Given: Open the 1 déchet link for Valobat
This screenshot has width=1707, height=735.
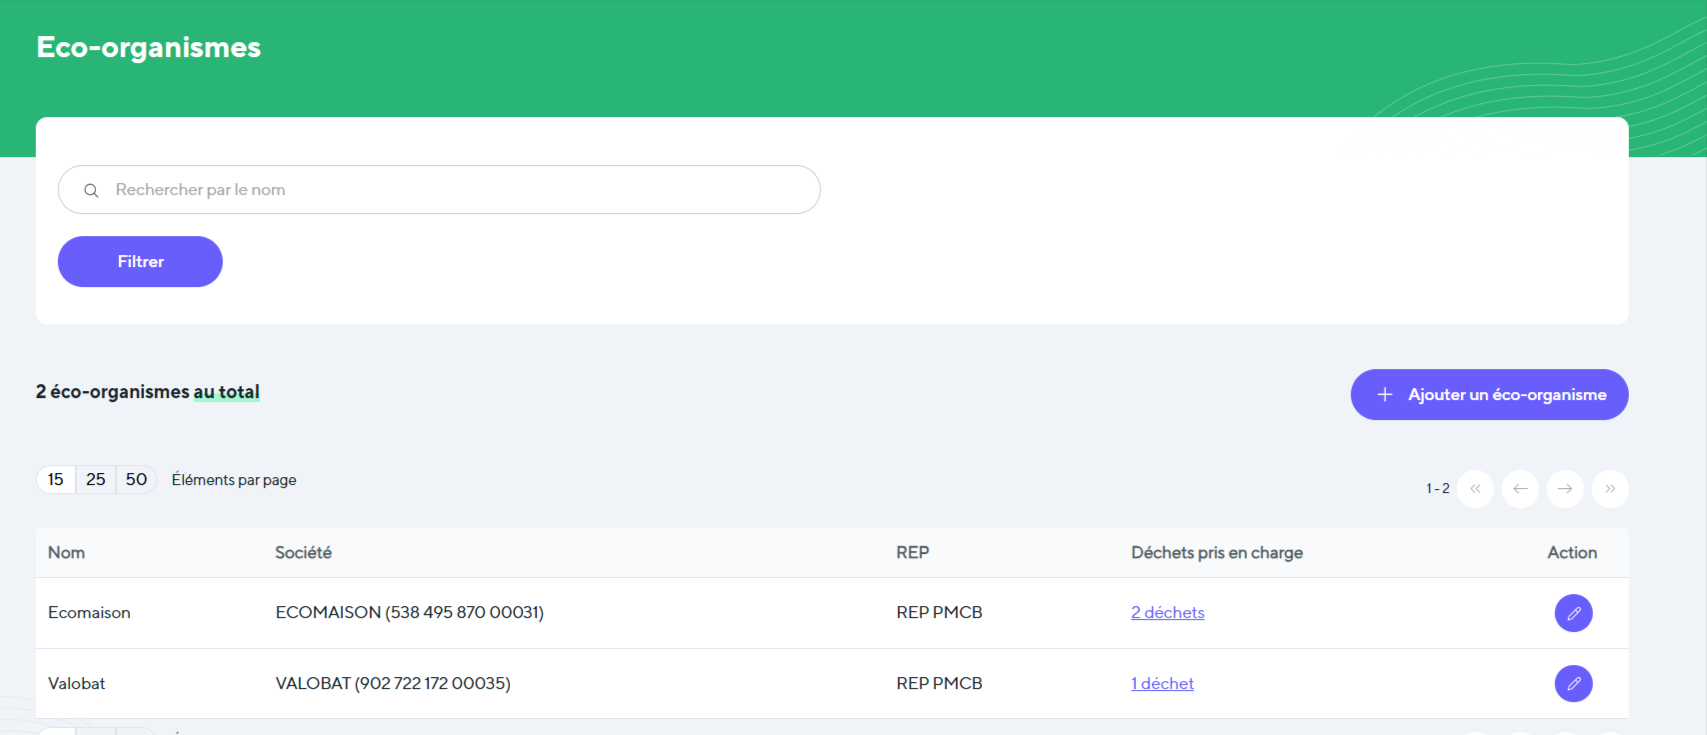Looking at the screenshot, I should pos(1162,684).
